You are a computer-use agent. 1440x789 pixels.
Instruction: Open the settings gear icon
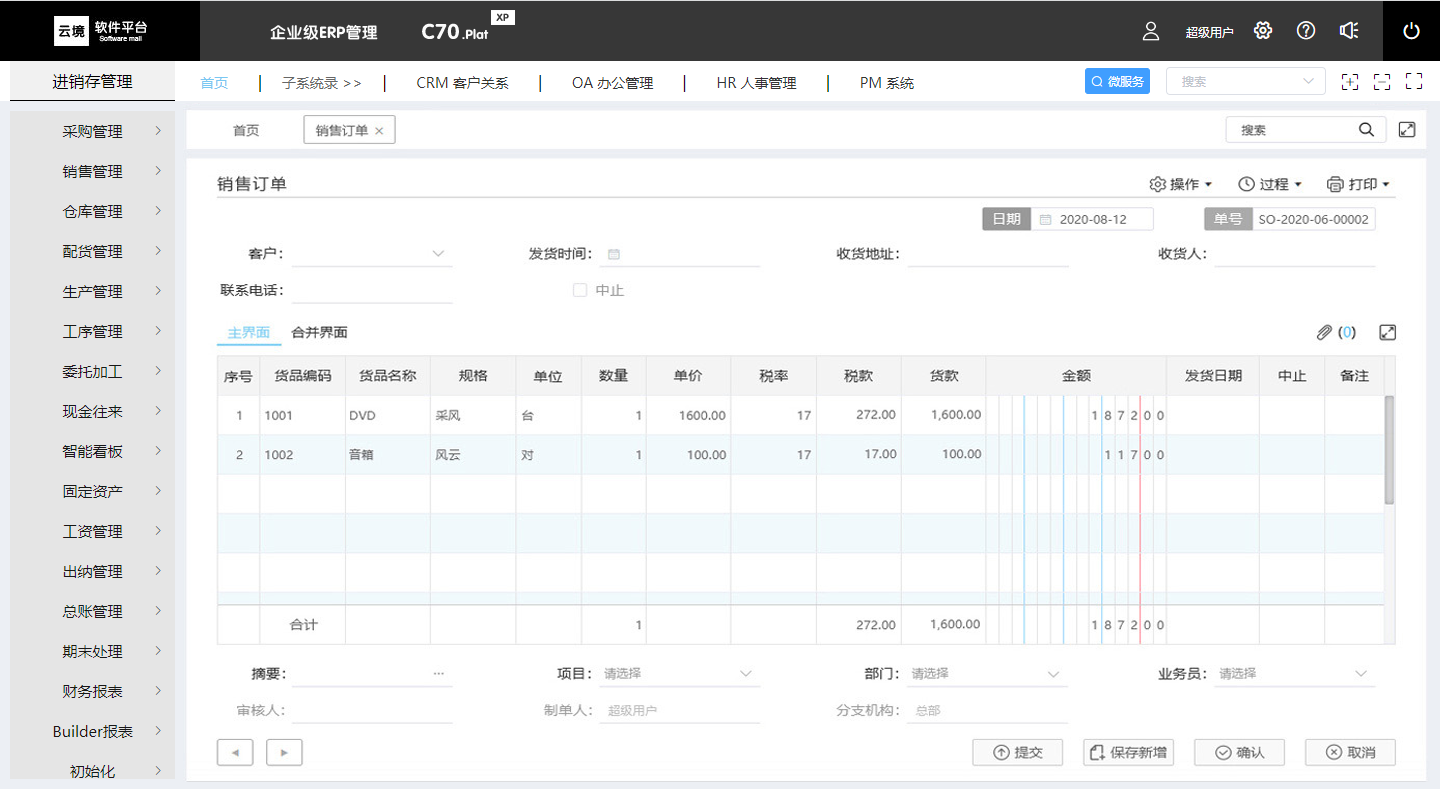coord(1263,31)
